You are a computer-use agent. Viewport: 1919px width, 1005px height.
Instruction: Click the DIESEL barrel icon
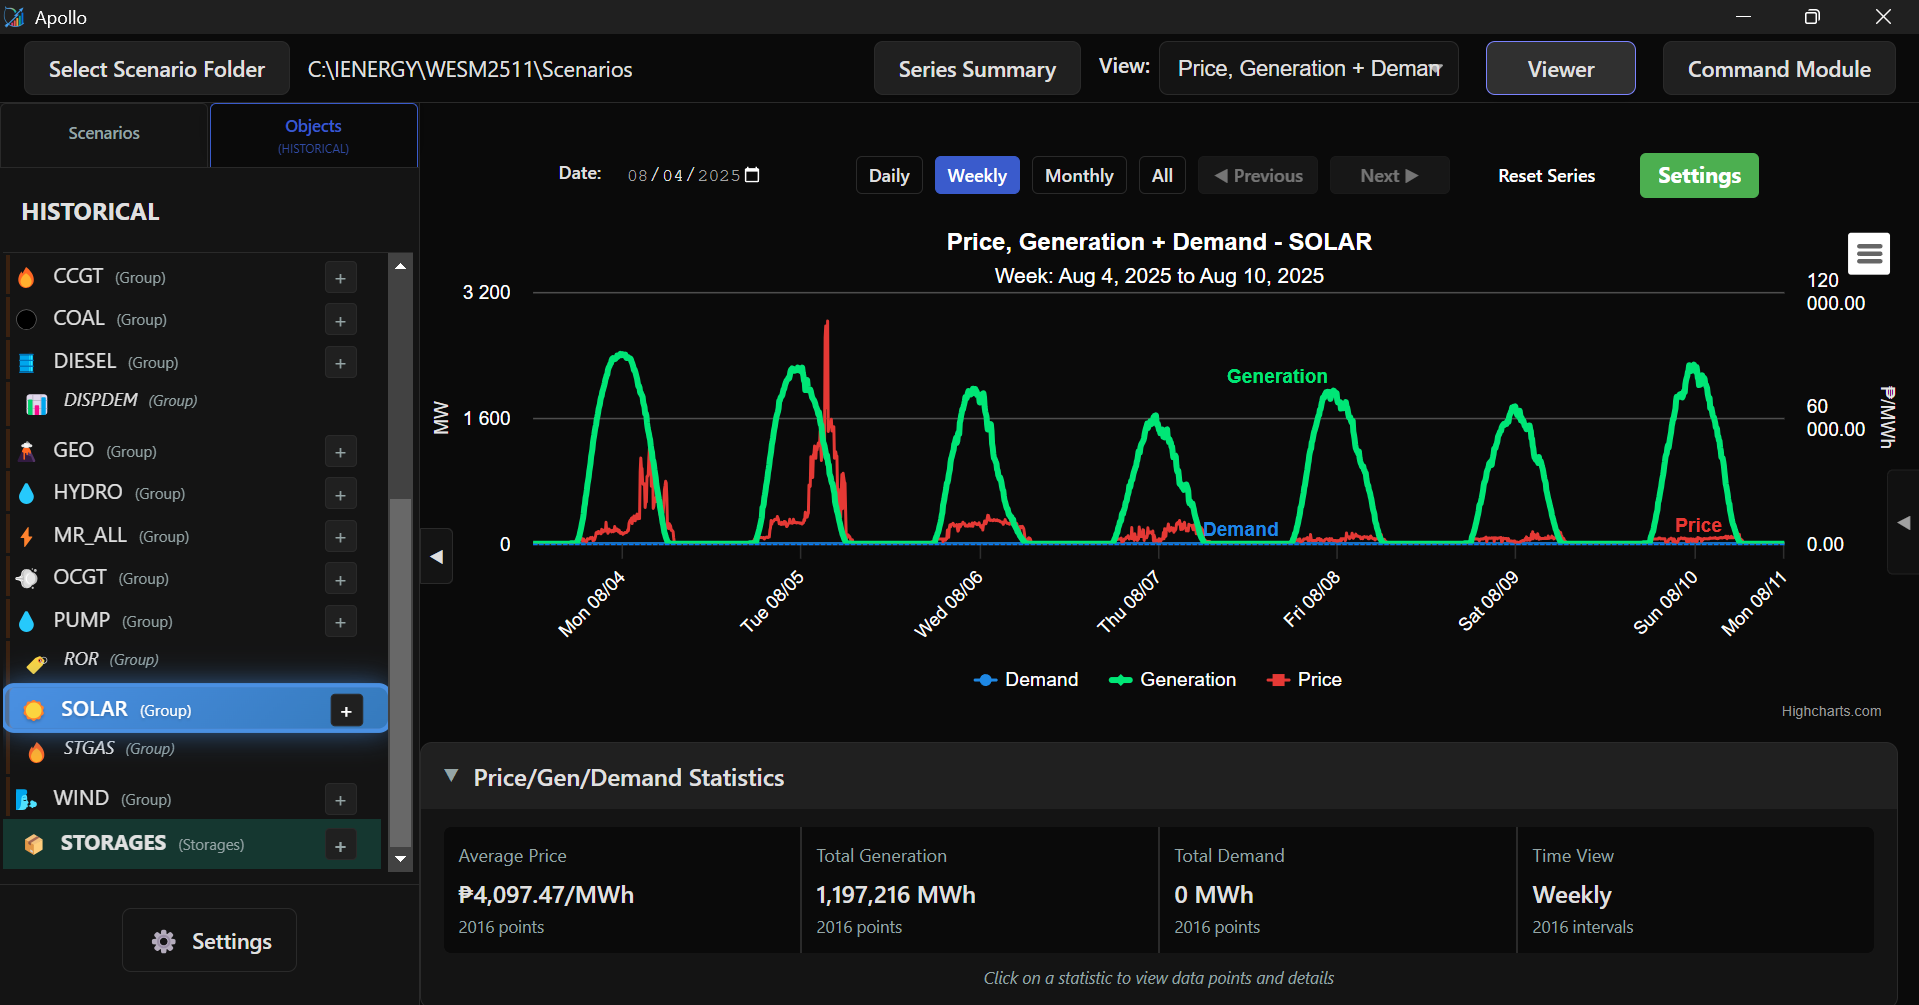tap(27, 362)
